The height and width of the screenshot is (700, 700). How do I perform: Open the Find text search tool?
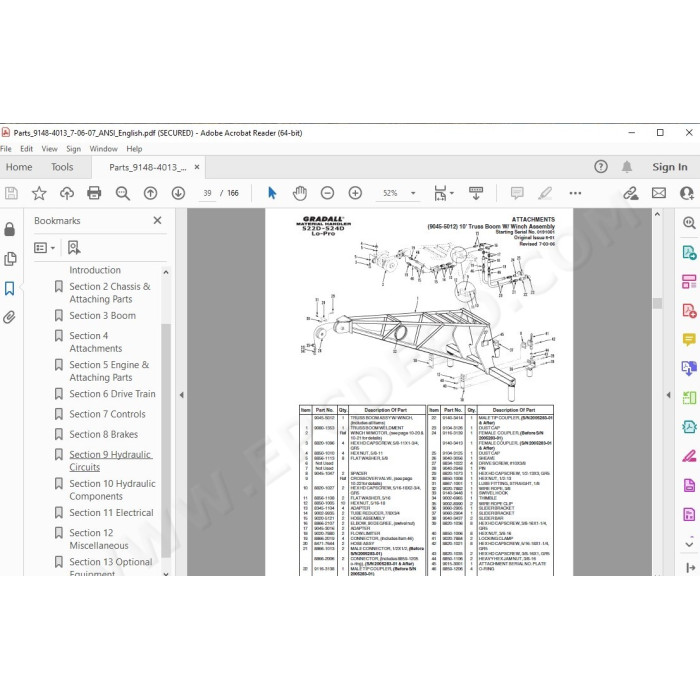[122, 193]
